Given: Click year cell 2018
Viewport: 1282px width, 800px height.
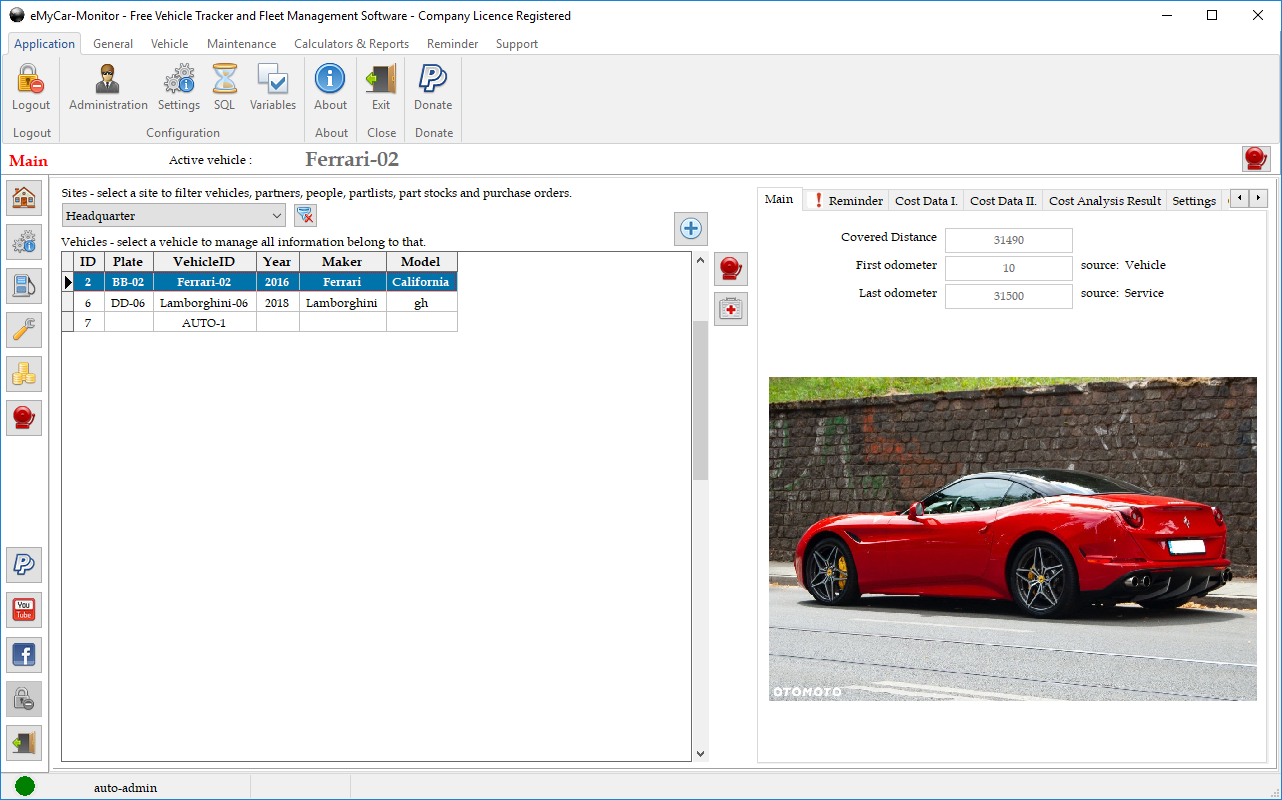Looking at the screenshot, I should pyautogui.click(x=277, y=302).
